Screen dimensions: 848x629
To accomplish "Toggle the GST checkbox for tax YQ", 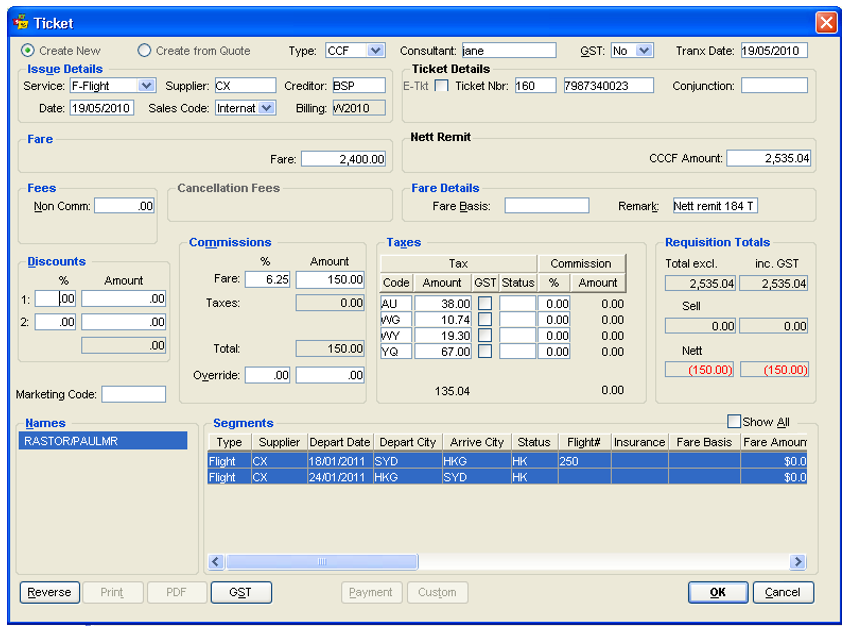I will [485, 351].
